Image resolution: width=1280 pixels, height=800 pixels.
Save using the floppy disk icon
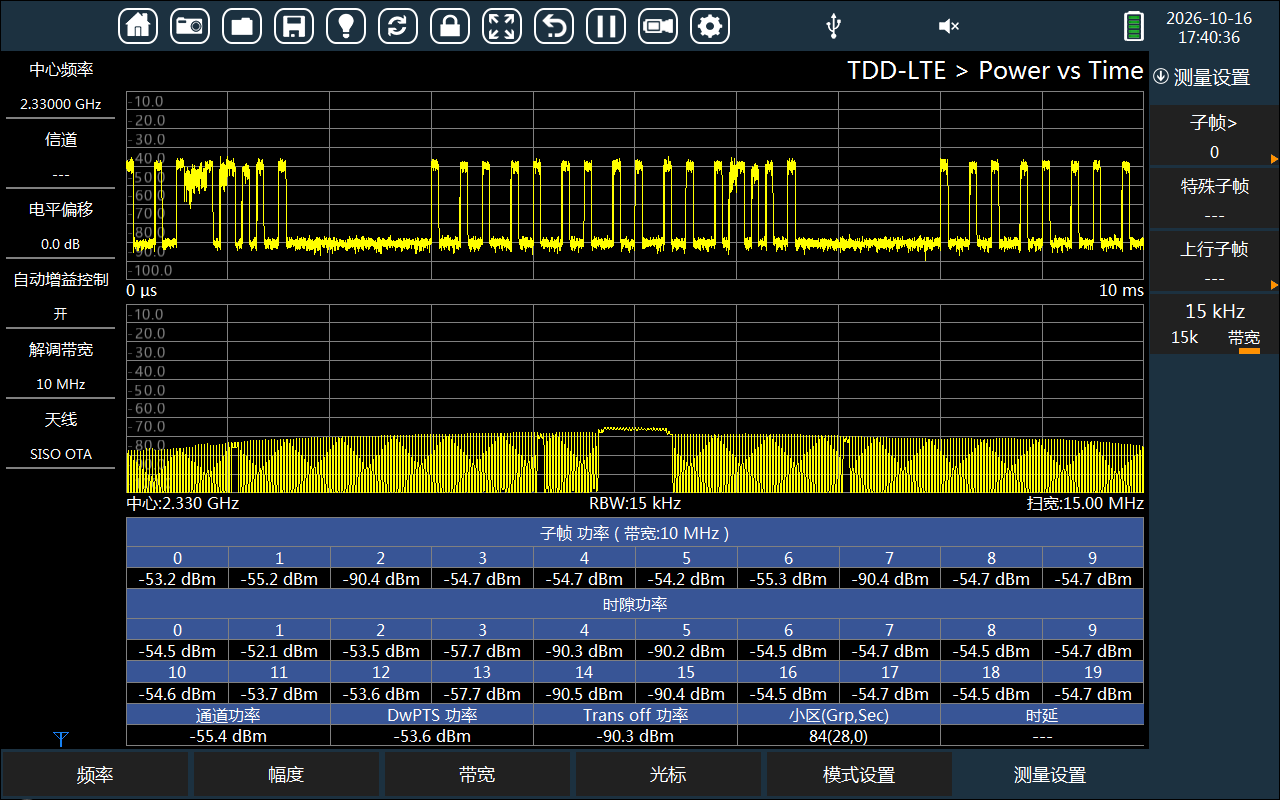click(294, 26)
